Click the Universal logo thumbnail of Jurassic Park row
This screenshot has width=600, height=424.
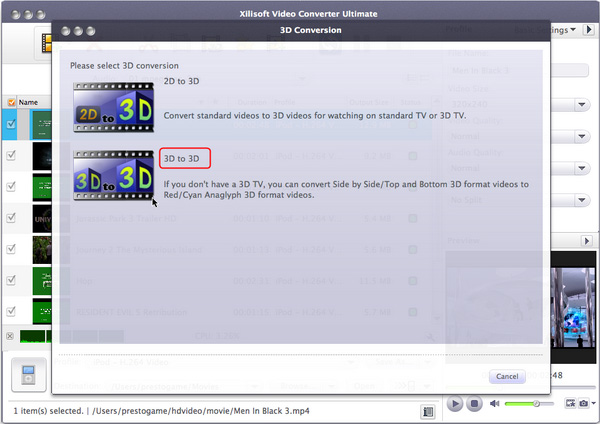tap(42, 219)
